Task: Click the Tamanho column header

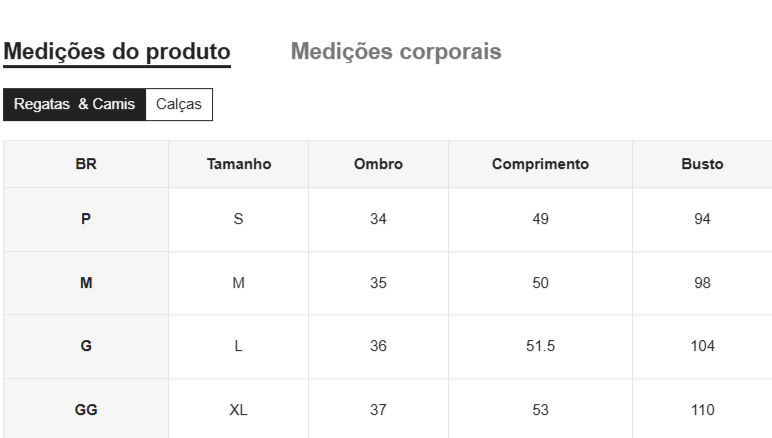Action: tap(239, 164)
